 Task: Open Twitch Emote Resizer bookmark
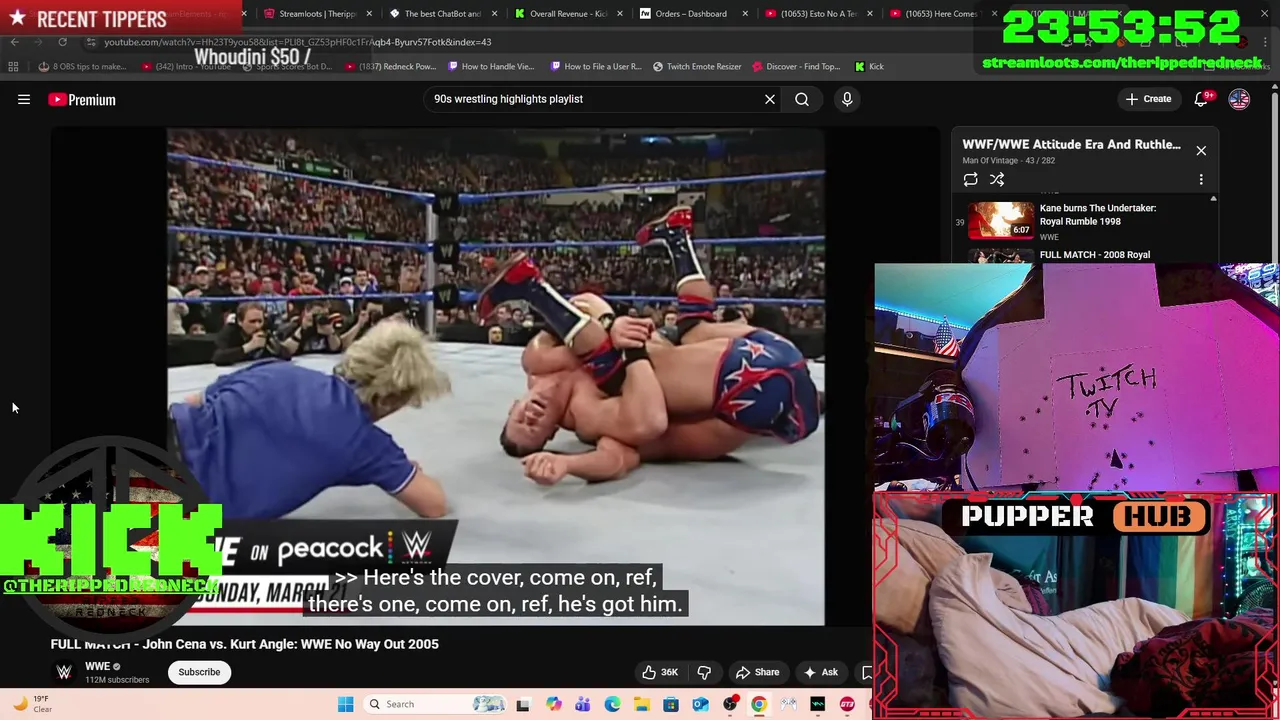pos(697,67)
